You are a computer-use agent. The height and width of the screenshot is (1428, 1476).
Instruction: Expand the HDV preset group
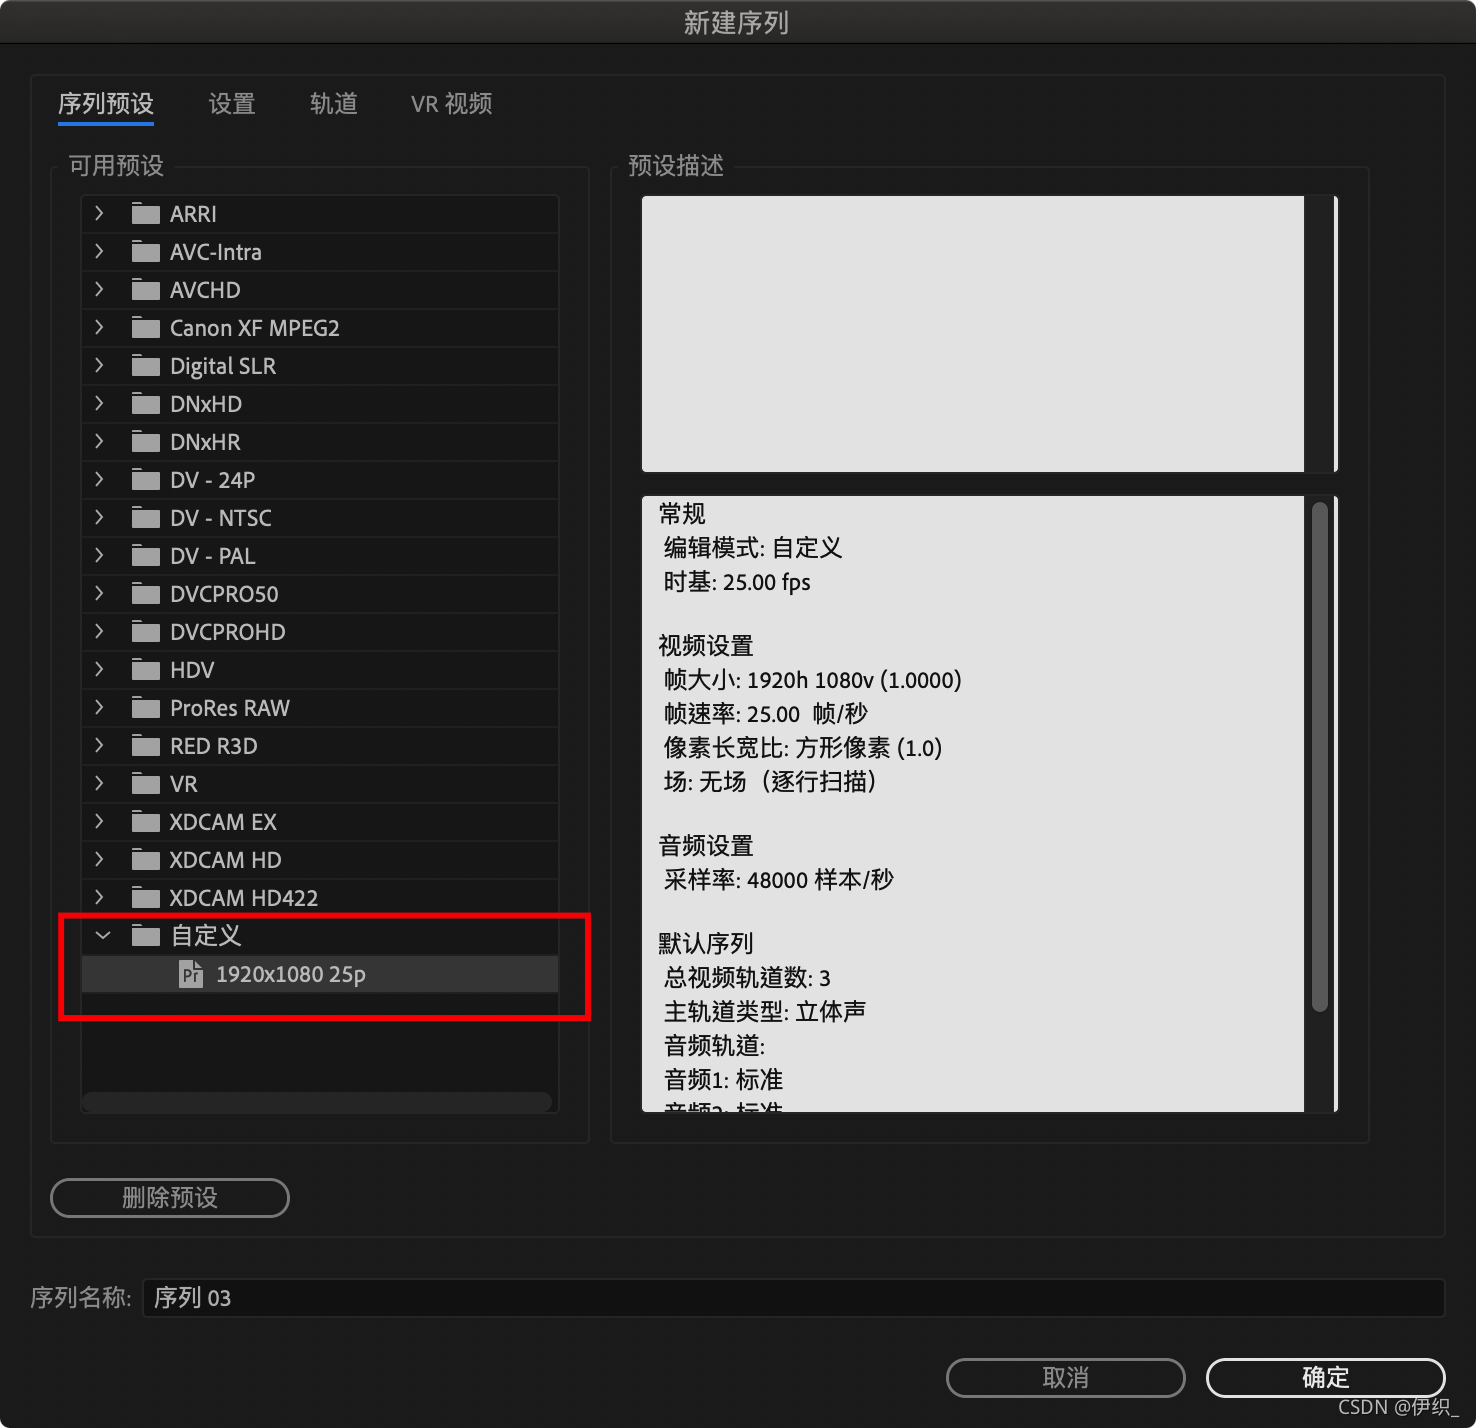click(x=99, y=669)
